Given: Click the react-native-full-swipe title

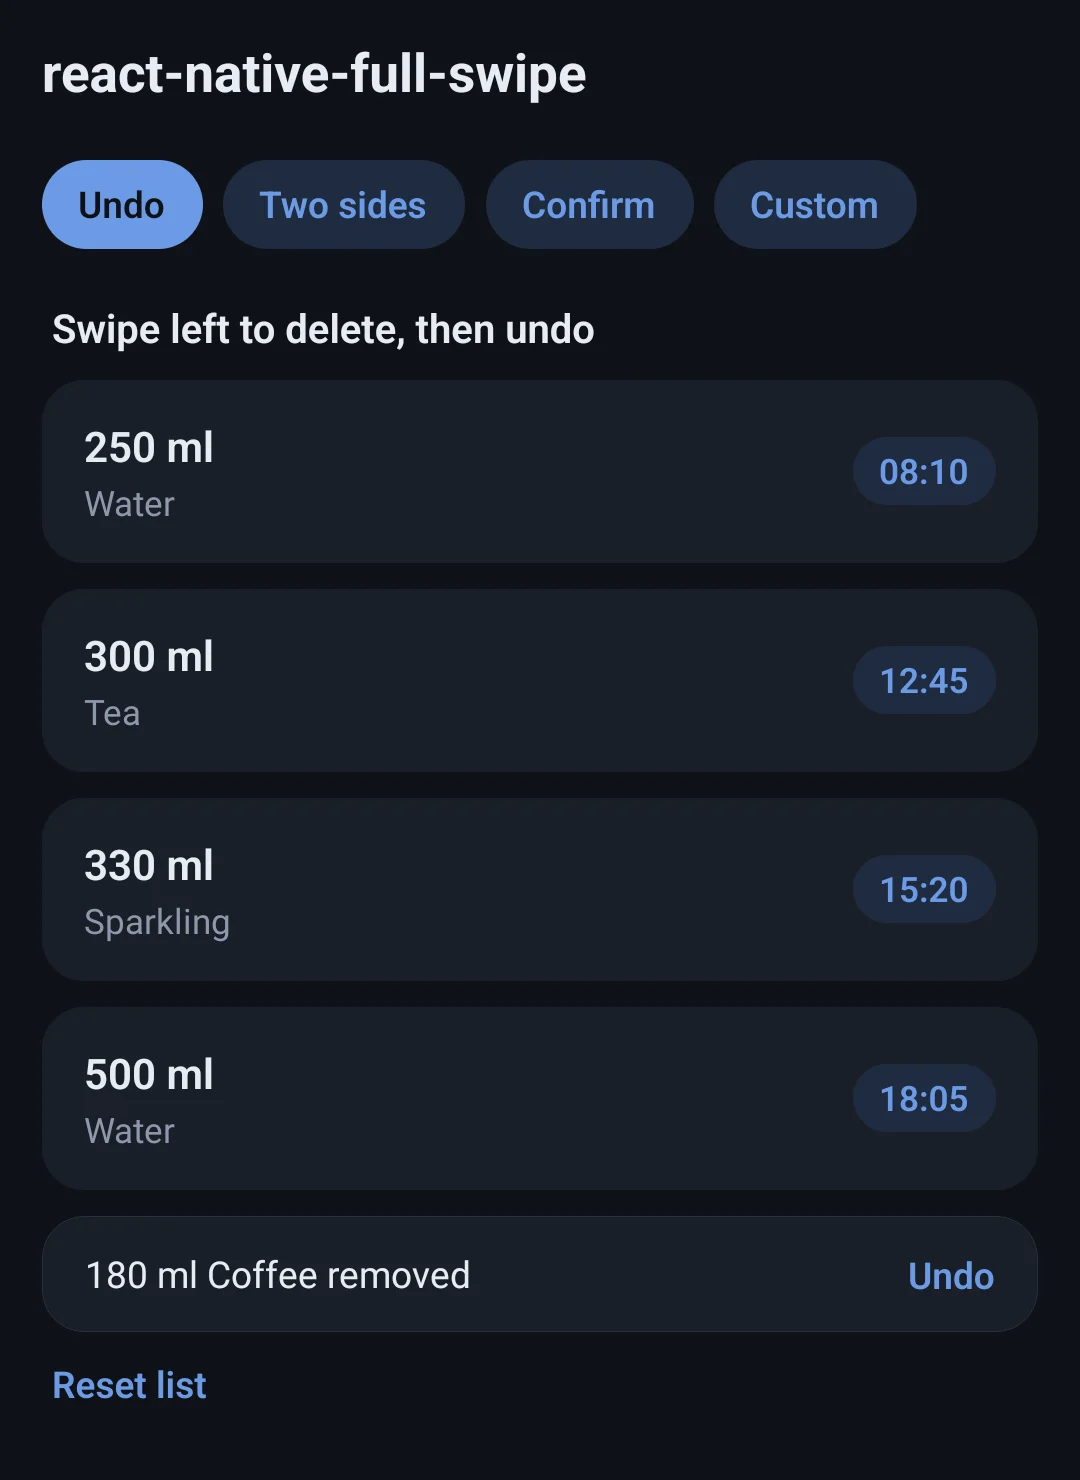Looking at the screenshot, I should click(314, 75).
